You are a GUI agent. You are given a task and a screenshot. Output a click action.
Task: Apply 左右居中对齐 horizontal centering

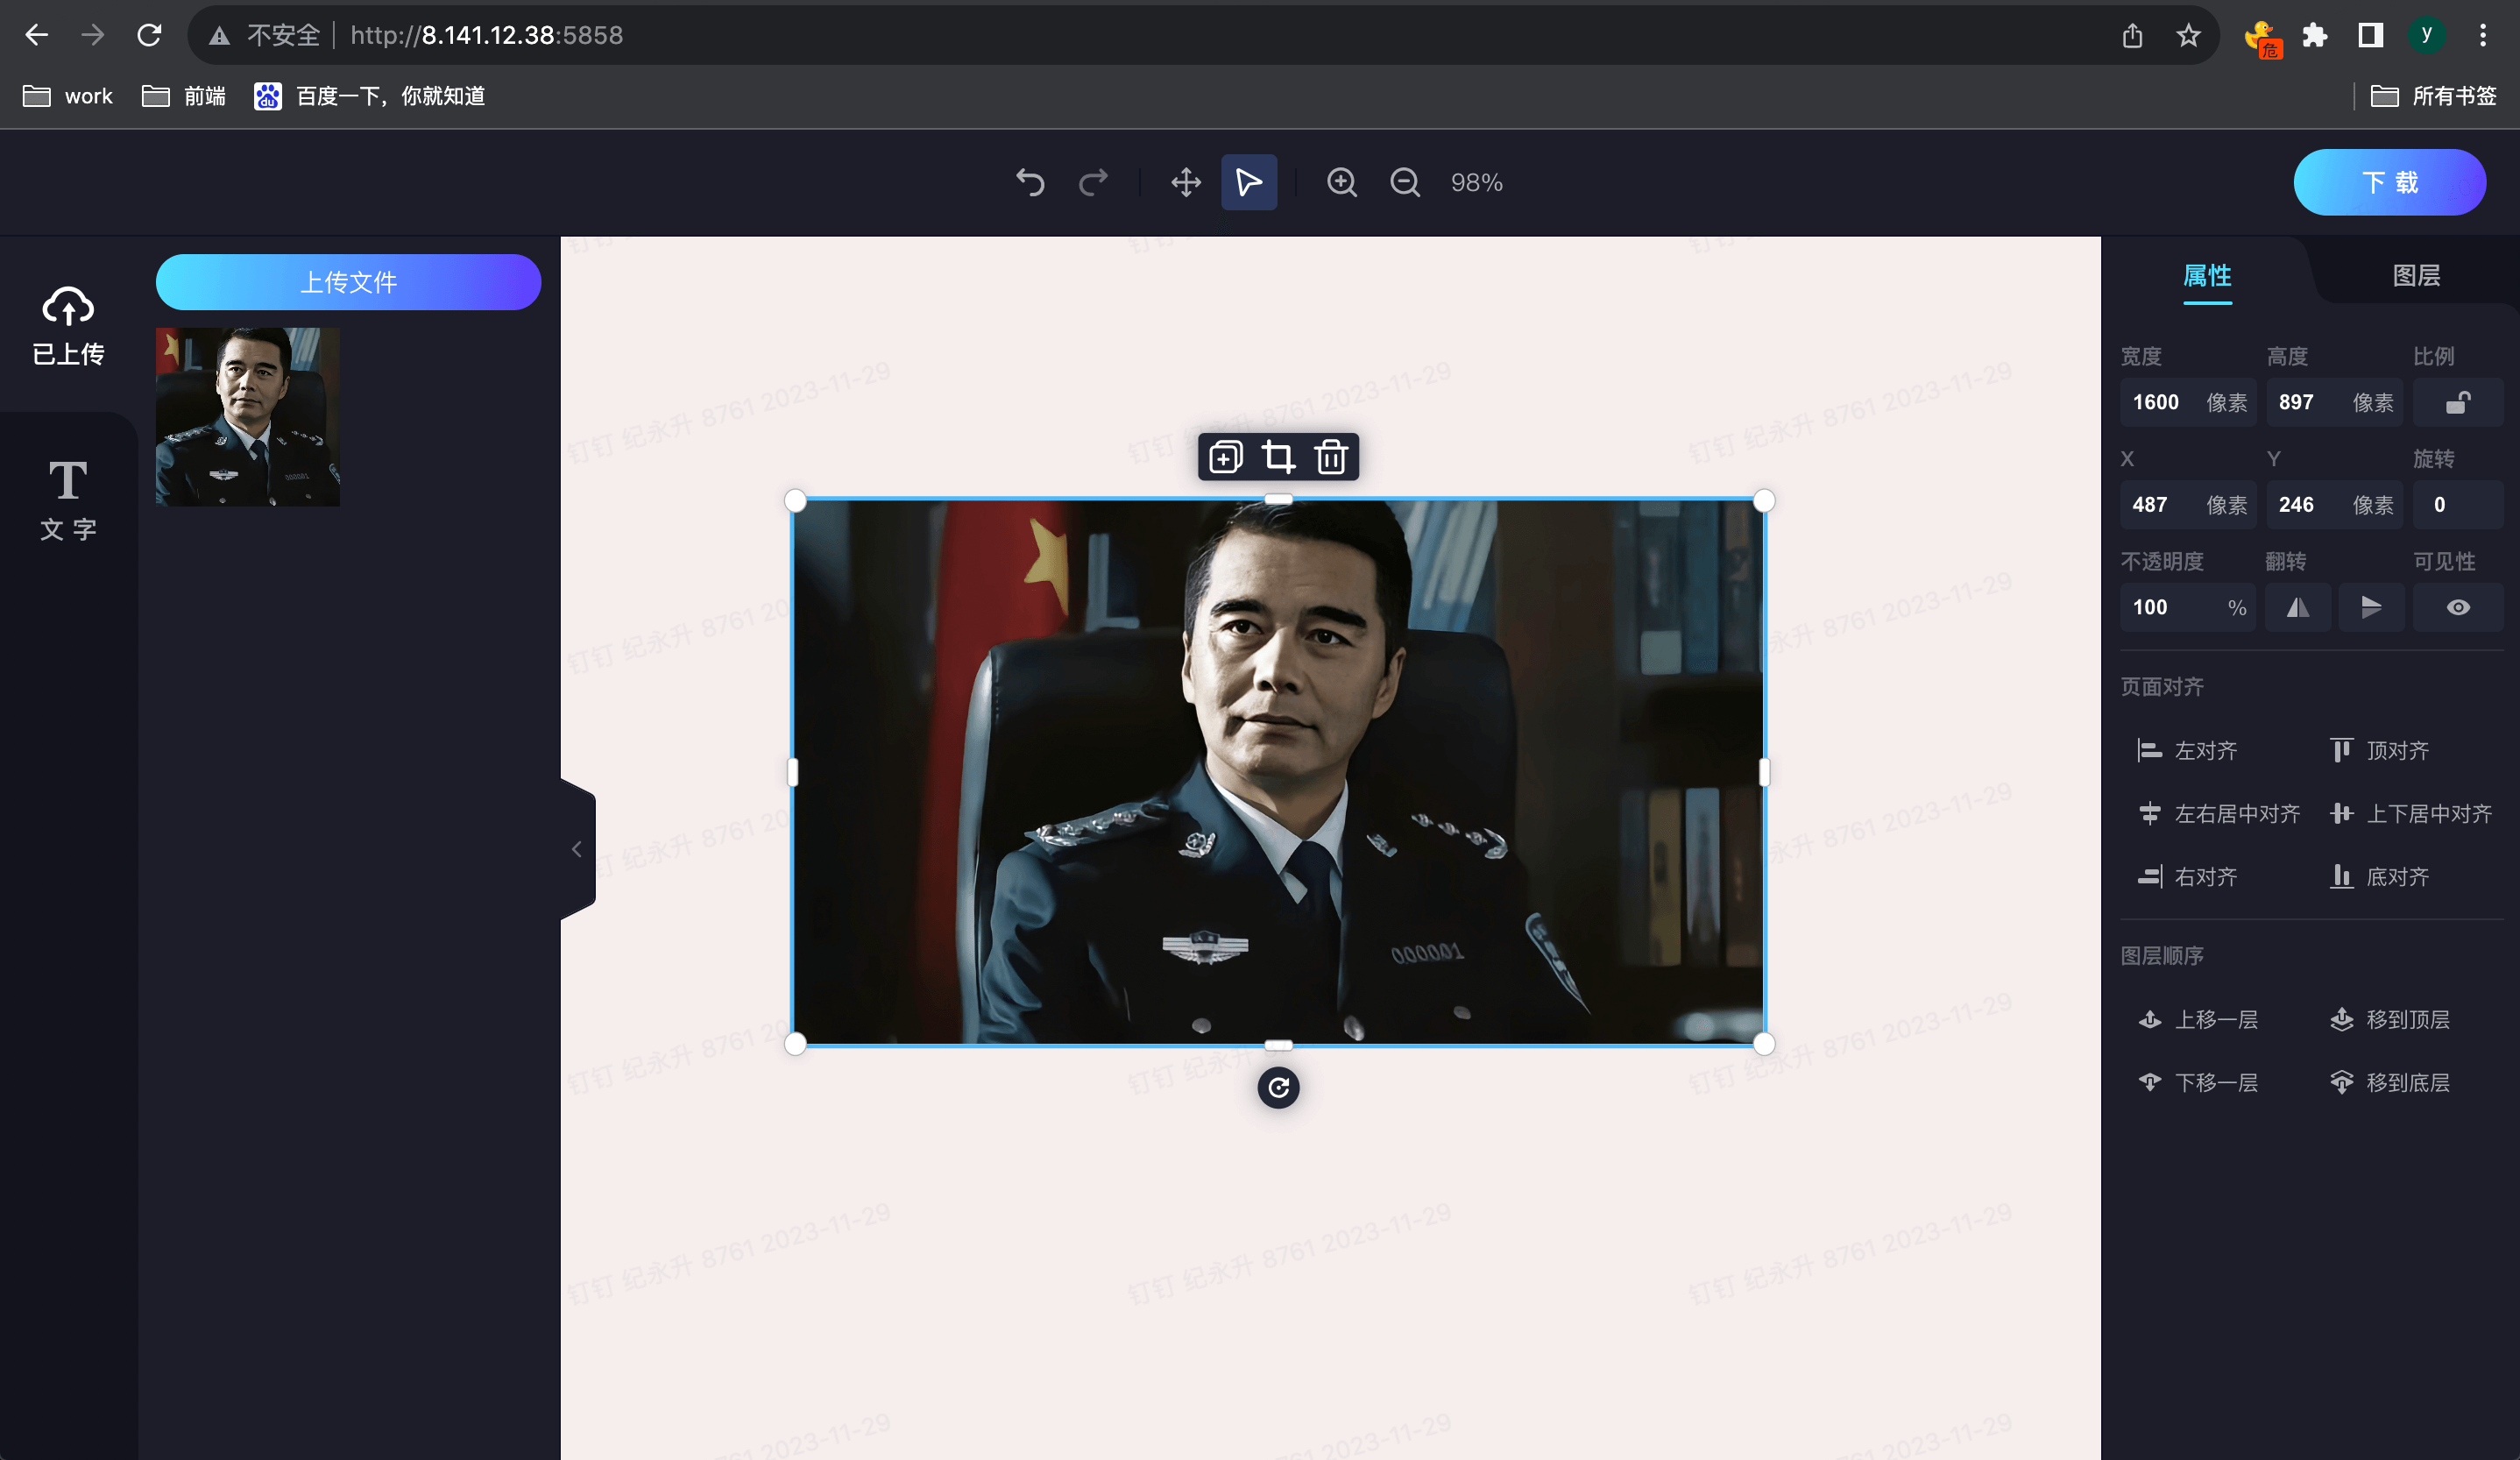click(2218, 813)
